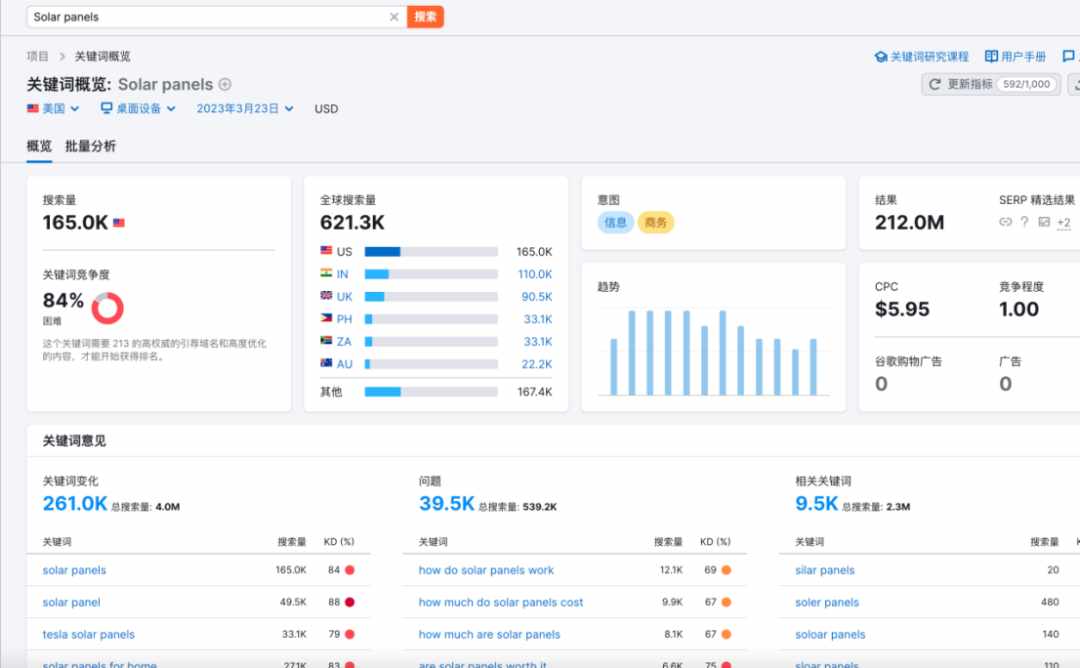
Task: Click the KD 84 red dot indicator
Action: tap(350, 570)
